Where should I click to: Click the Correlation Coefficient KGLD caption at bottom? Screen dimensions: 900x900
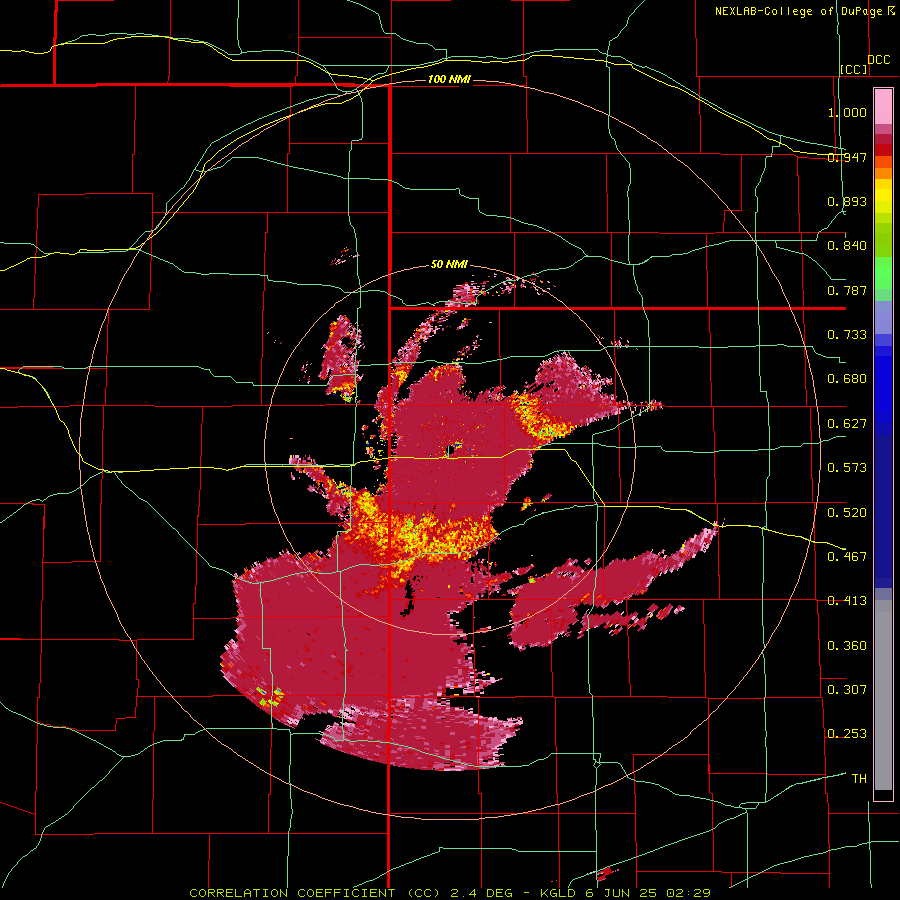coord(450,893)
